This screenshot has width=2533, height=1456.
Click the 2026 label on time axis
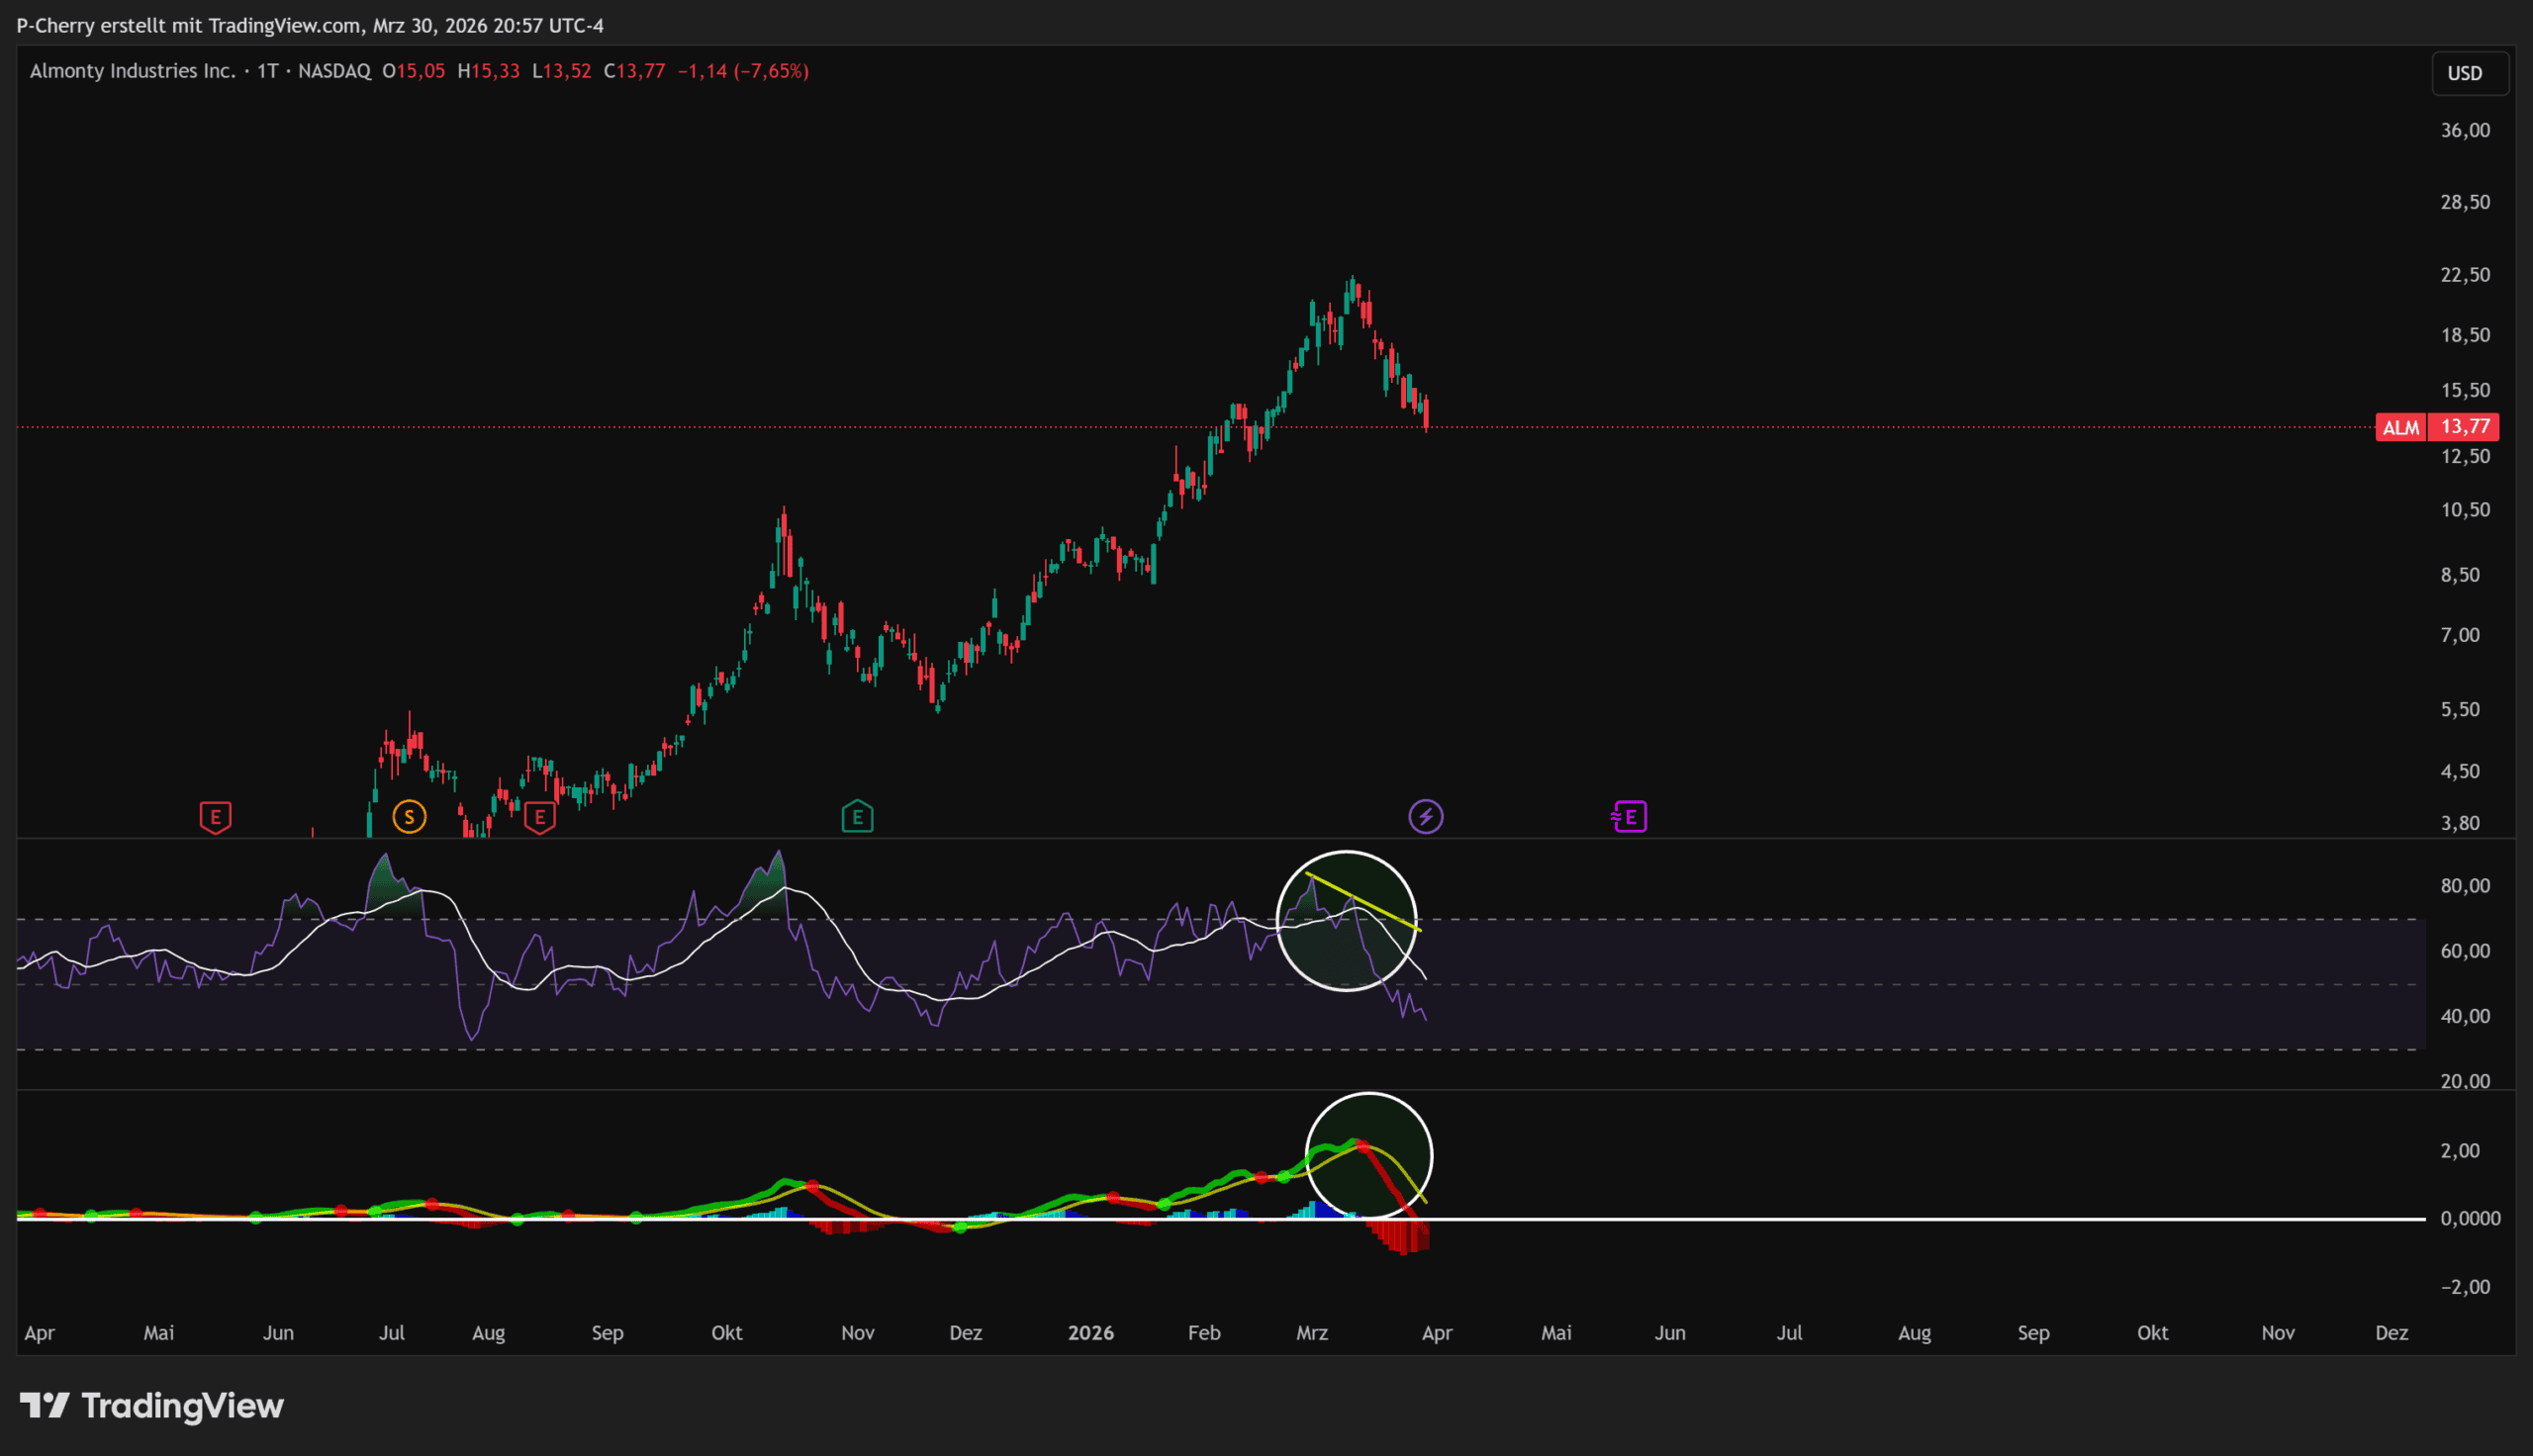pos(1090,1333)
